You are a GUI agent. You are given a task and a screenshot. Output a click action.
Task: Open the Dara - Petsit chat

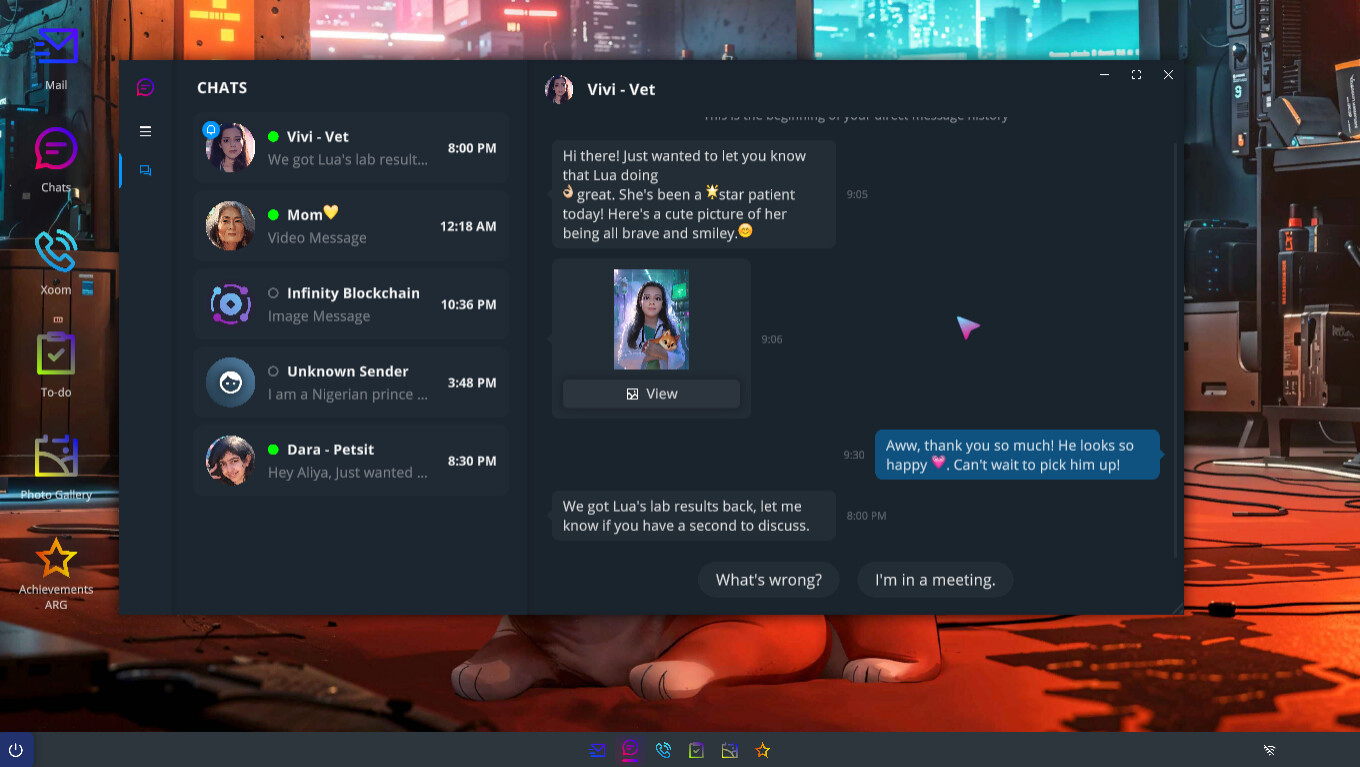pyautogui.click(x=351, y=461)
